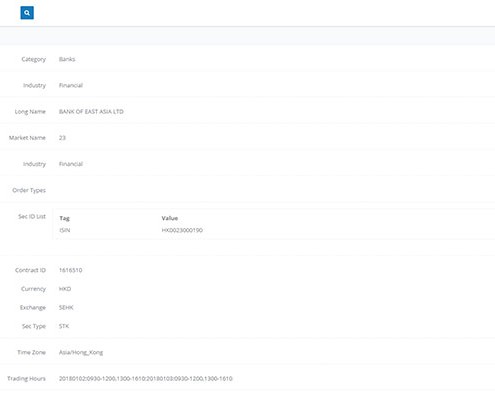
Task: Click the 'Long Name' field label
Action: [30, 112]
